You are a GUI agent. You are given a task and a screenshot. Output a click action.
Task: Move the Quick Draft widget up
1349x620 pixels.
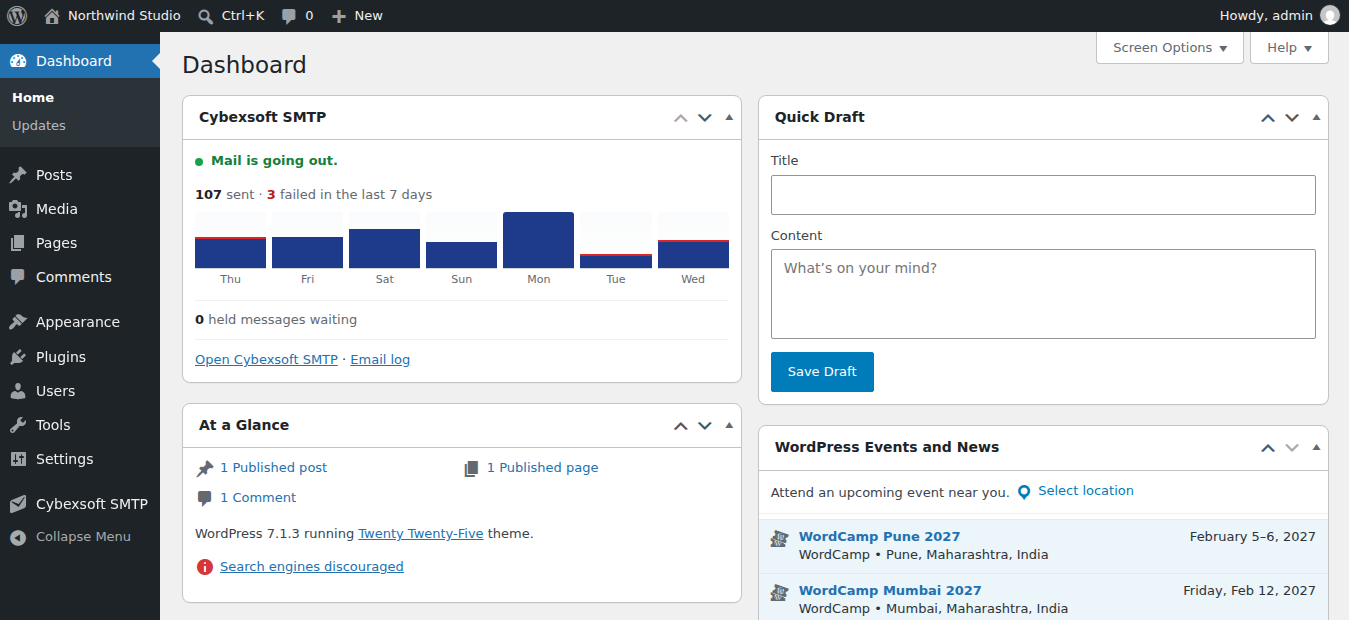[1268, 118]
